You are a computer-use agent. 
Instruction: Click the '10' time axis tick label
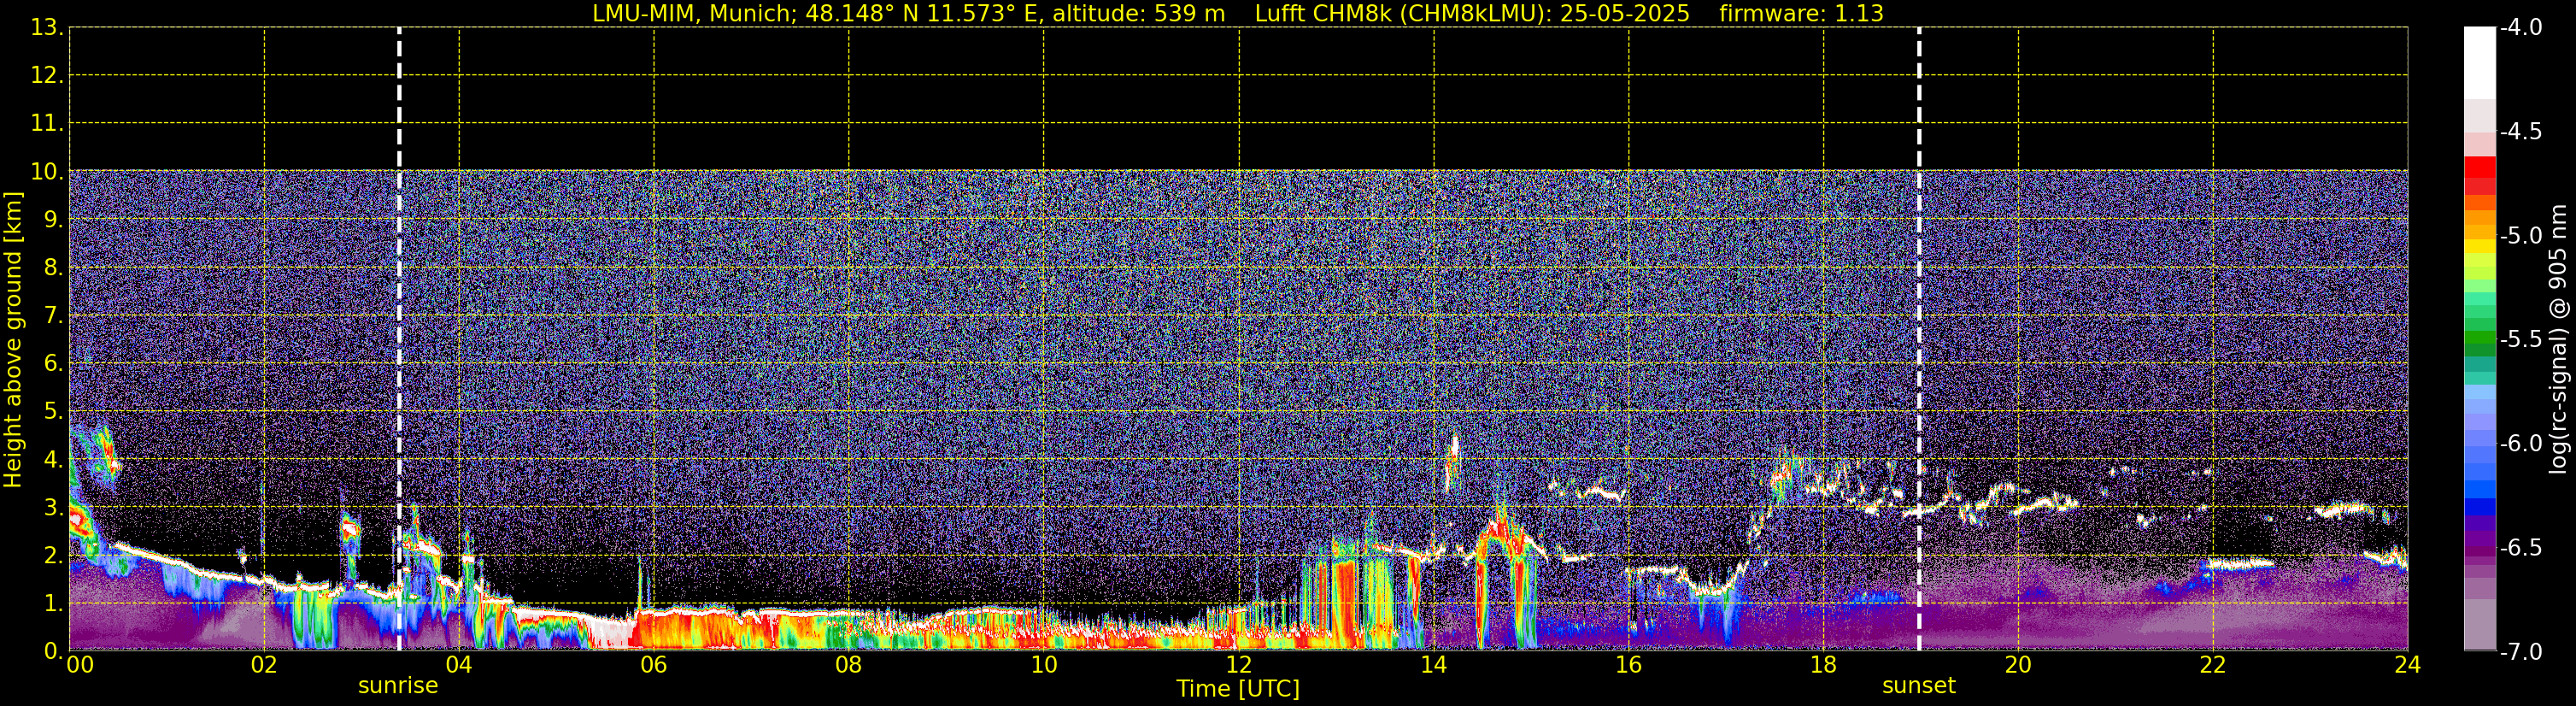(x=1043, y=665)
